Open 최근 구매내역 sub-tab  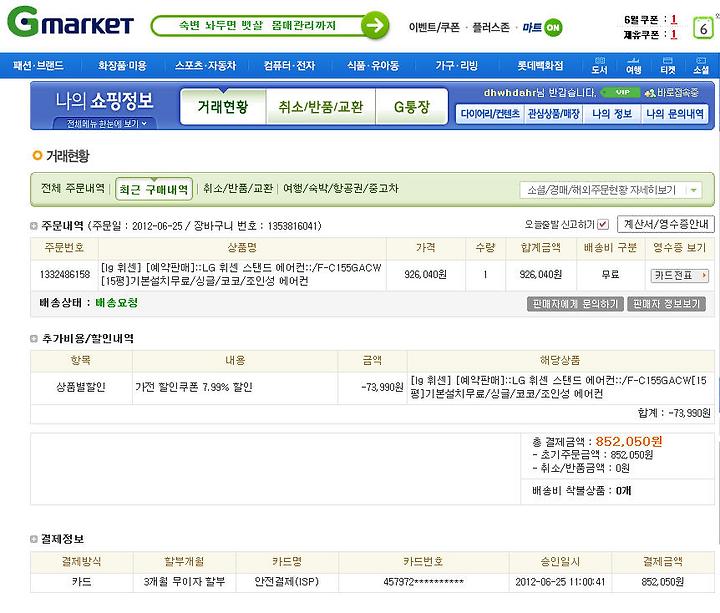tap(154, 189)
